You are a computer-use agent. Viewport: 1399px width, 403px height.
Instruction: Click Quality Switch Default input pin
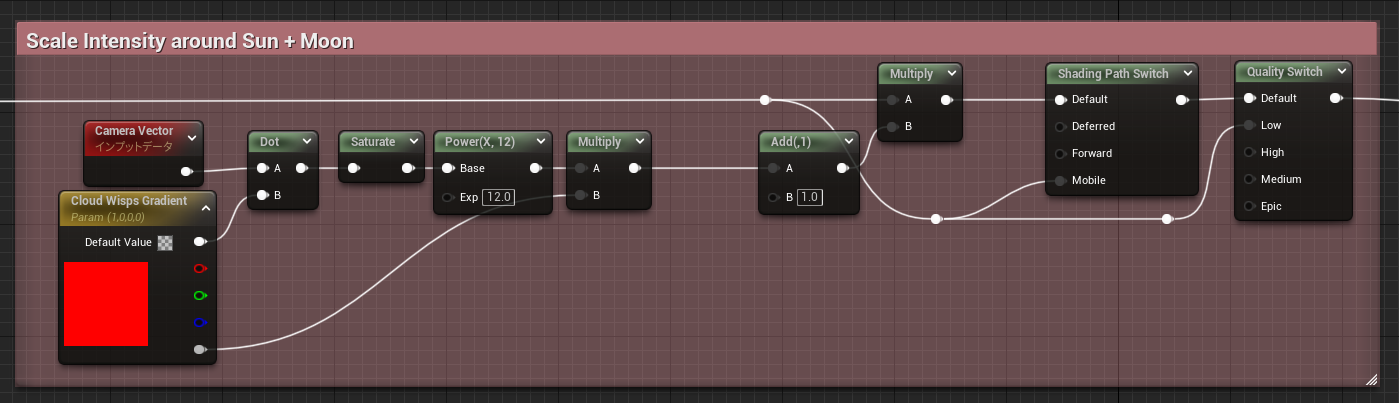click(1249, 98)
